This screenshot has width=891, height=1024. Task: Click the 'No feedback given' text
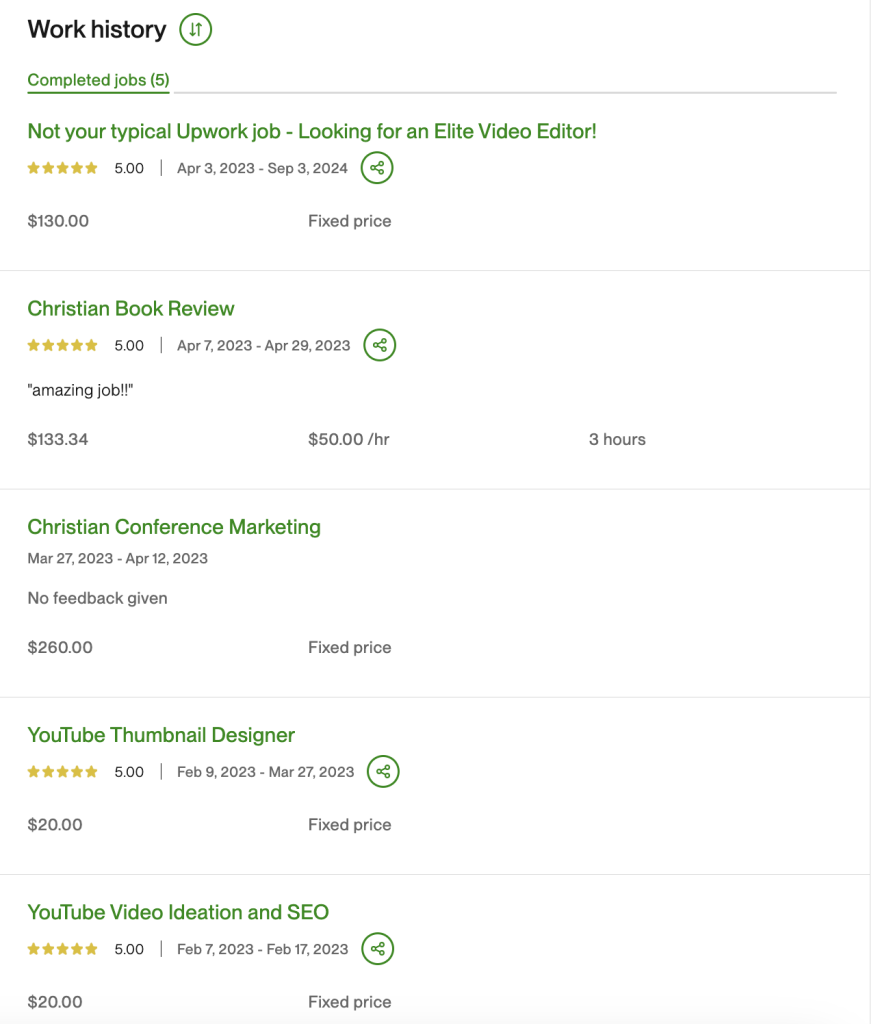(x=97, y=598)
